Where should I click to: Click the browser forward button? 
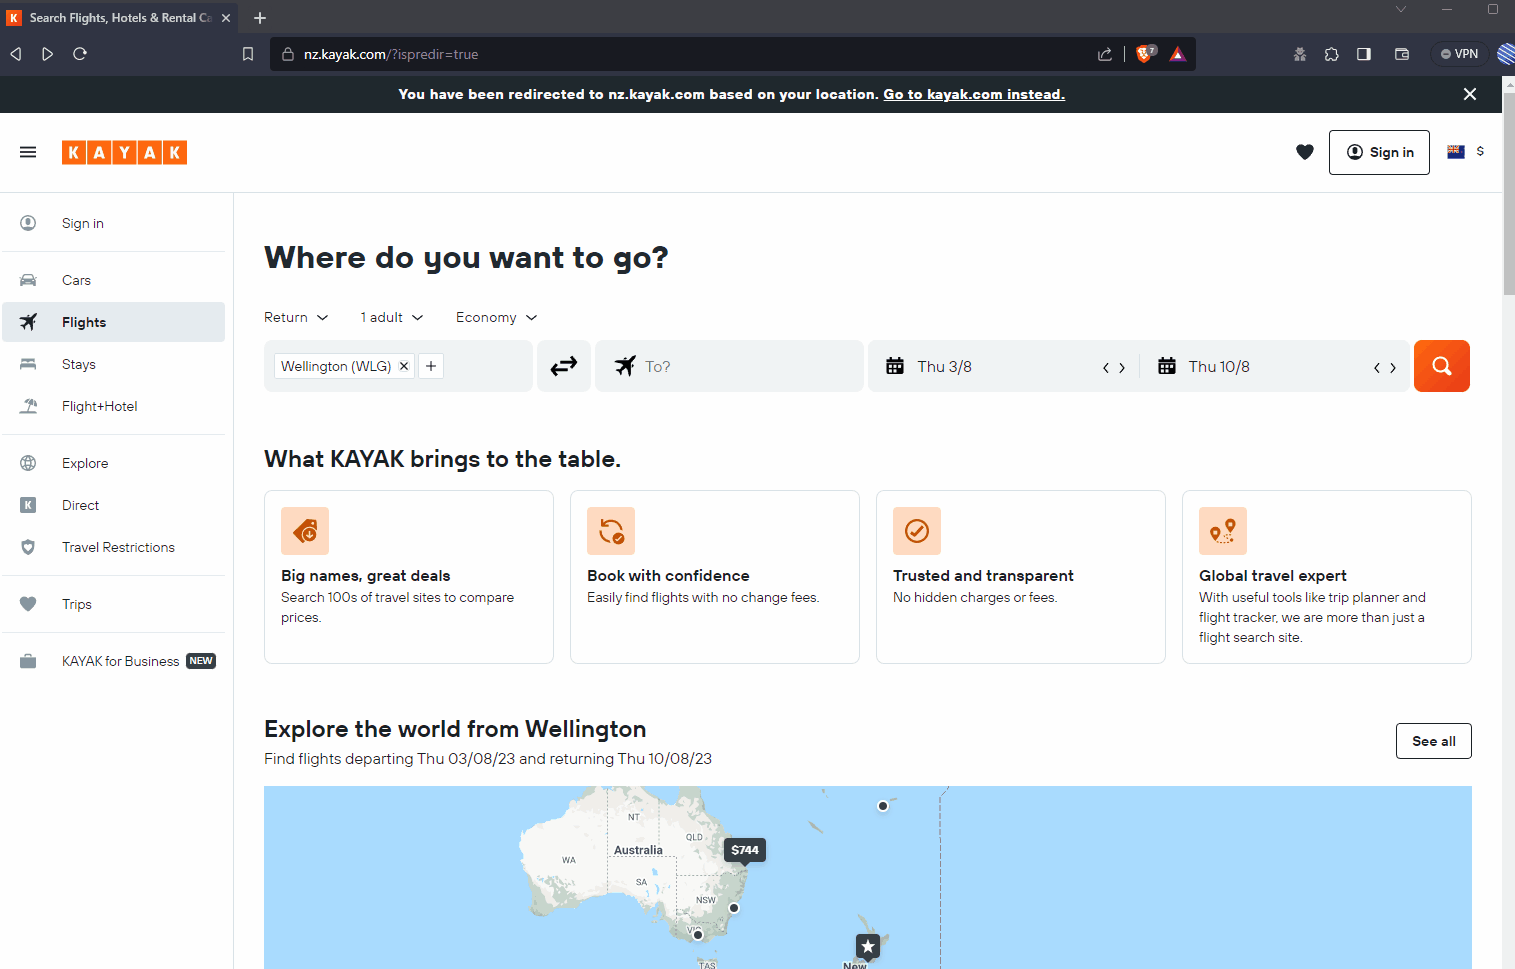[x=47, y=54]
